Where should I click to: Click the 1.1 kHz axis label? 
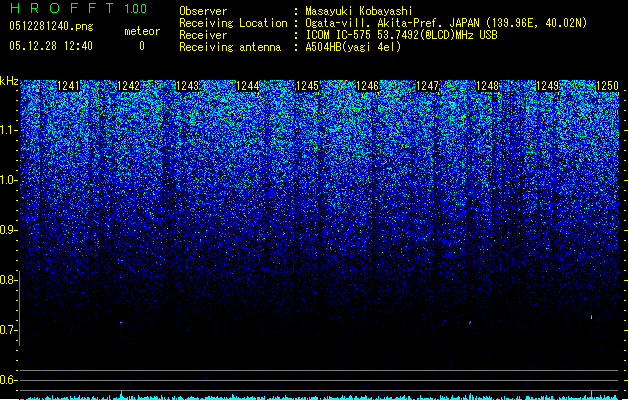tap(8, 130)
